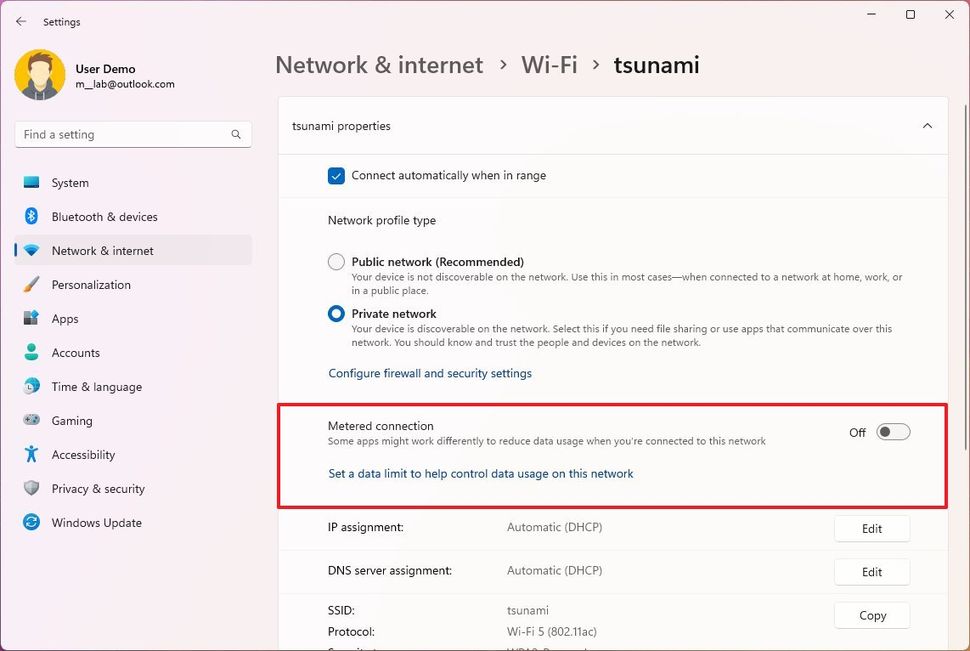Viewport: 970px width, 651px height.
Task: Click Edit next to IP assignment
Action: tap(871, 528)
